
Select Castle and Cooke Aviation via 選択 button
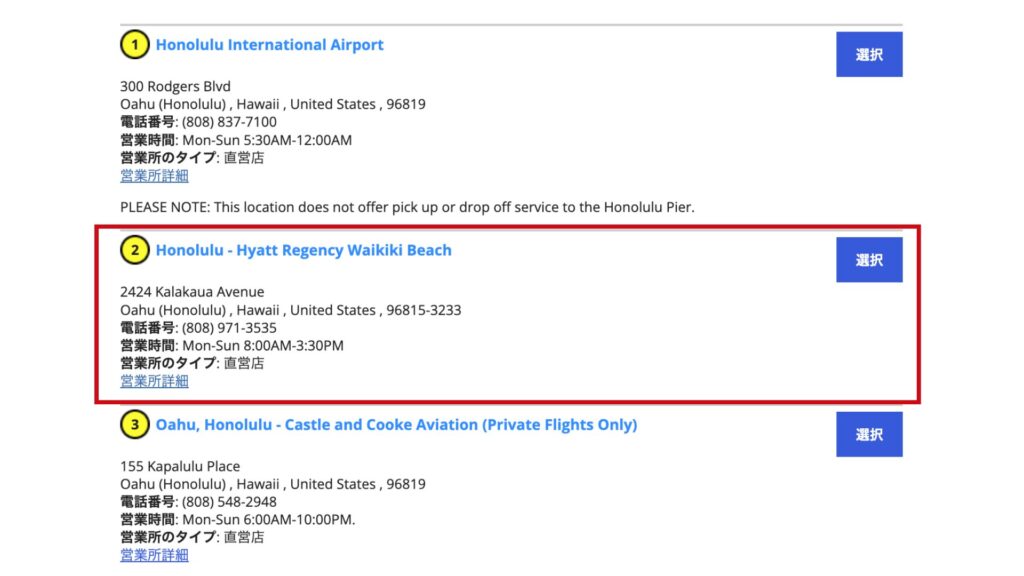click(869, 434)
